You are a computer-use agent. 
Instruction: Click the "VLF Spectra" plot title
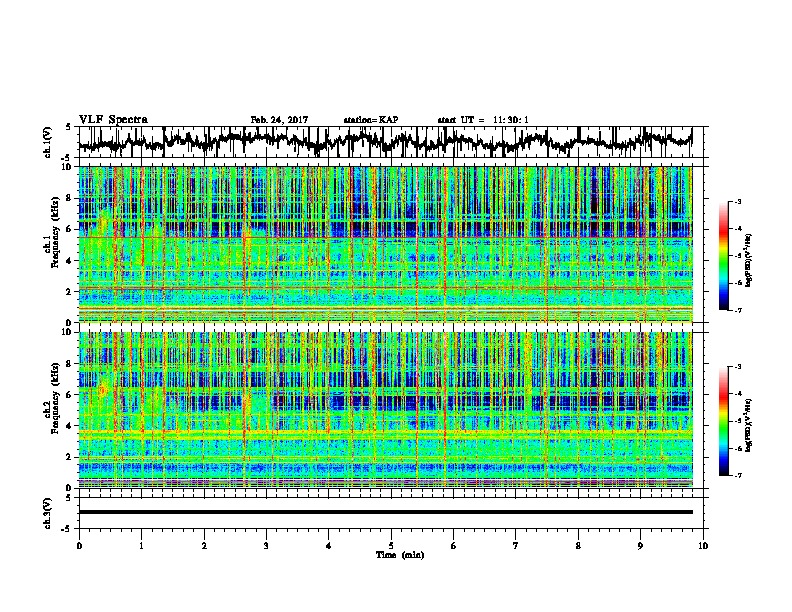[113, 120]
